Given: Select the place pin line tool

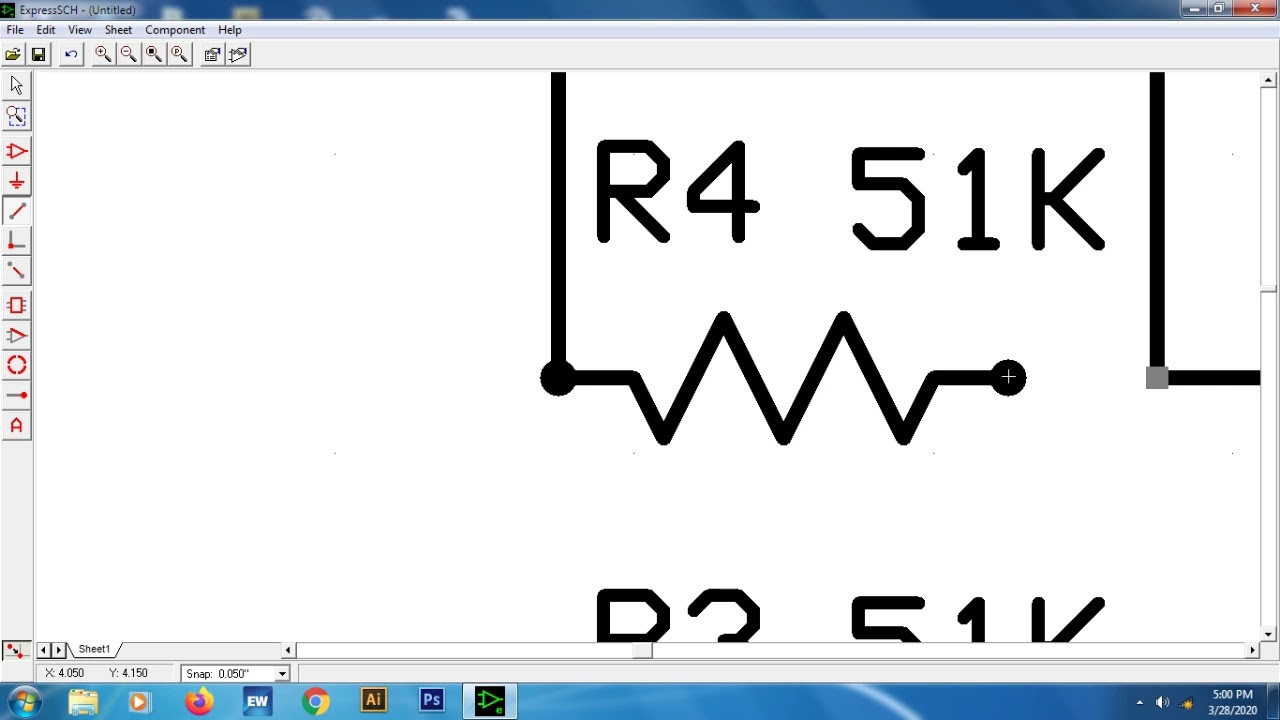Looking at the screenshot, I should [16, 396].
